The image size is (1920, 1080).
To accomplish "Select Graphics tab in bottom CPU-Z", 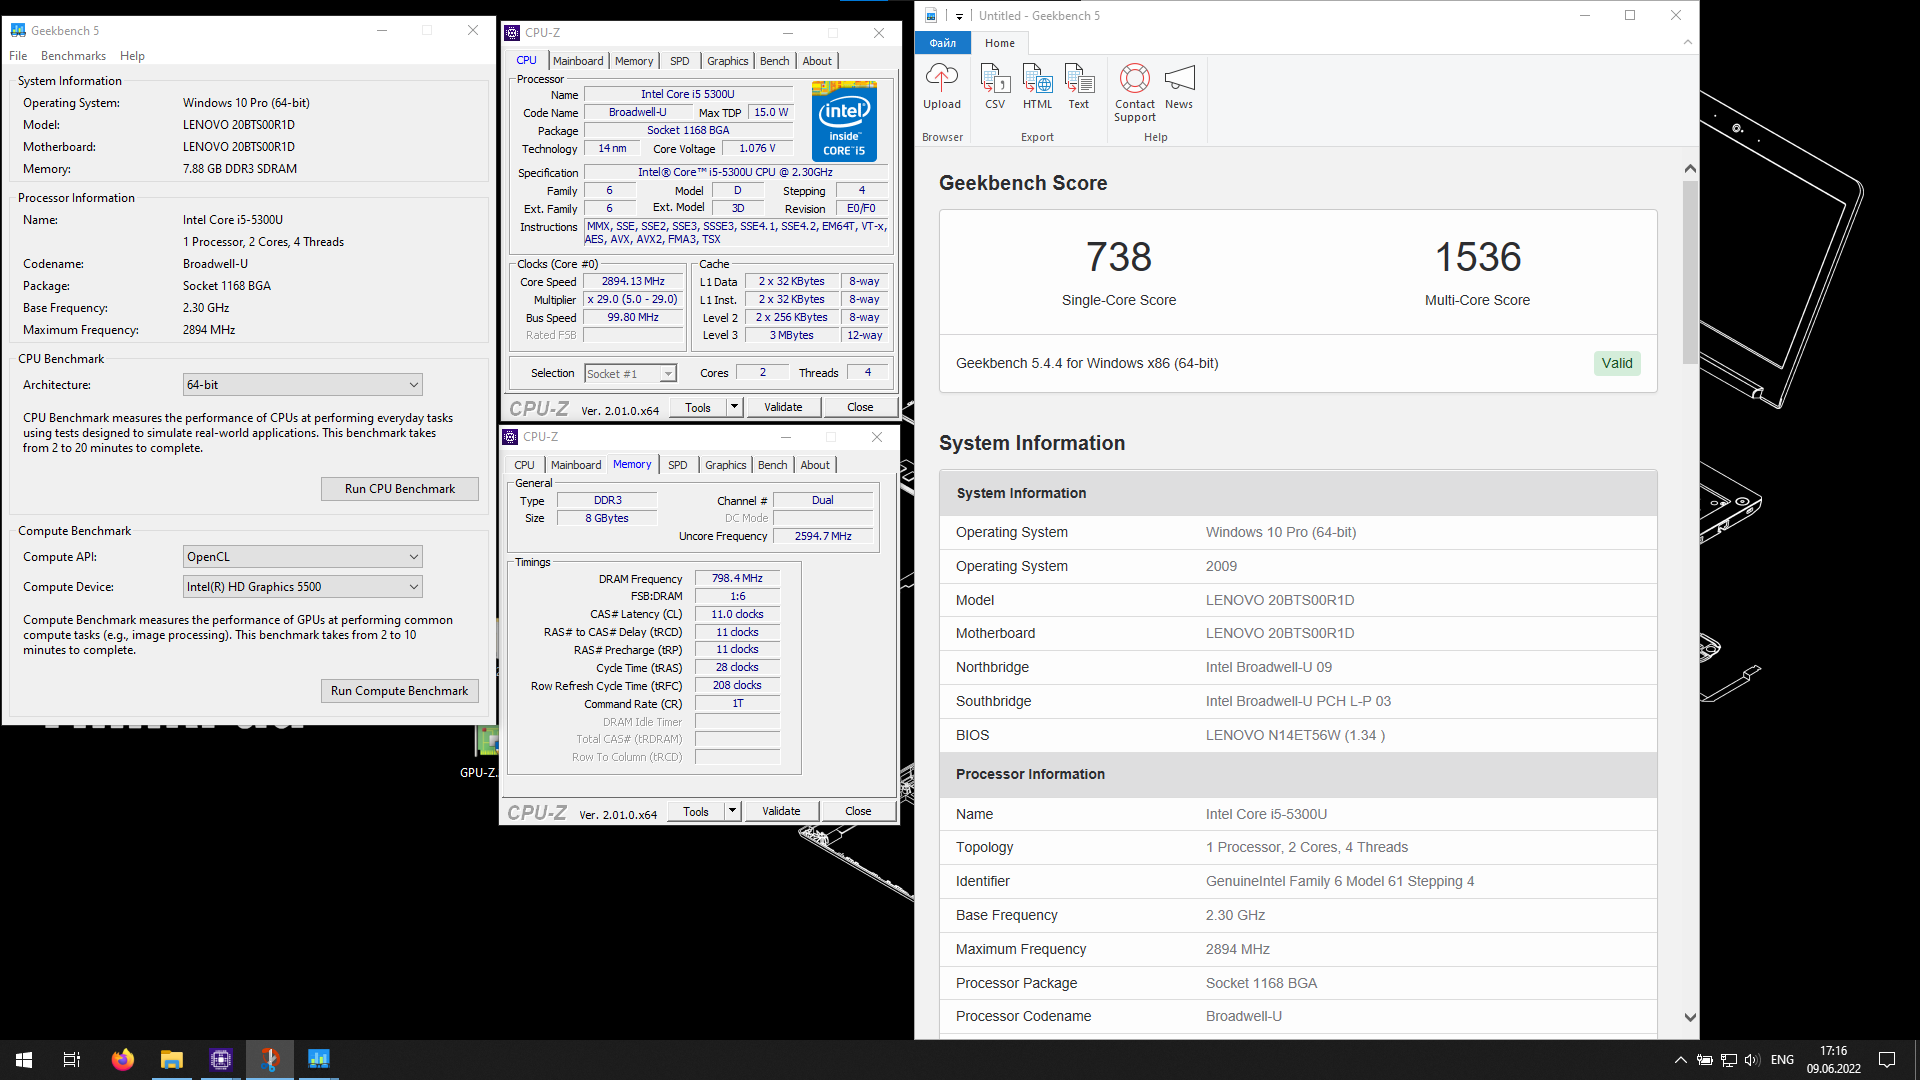I will pos(725,465).
